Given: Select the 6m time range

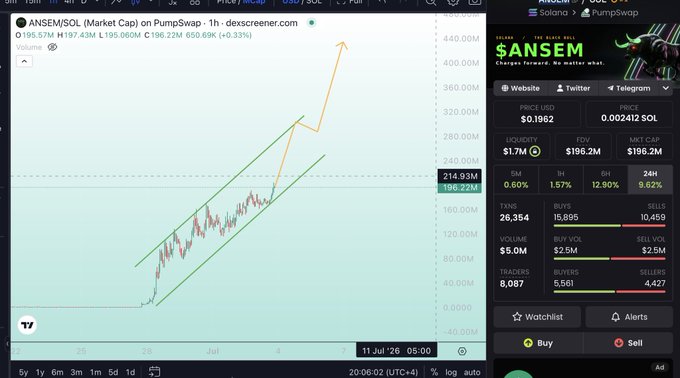Looking at the screenshot, I should (x=57, y=372).
